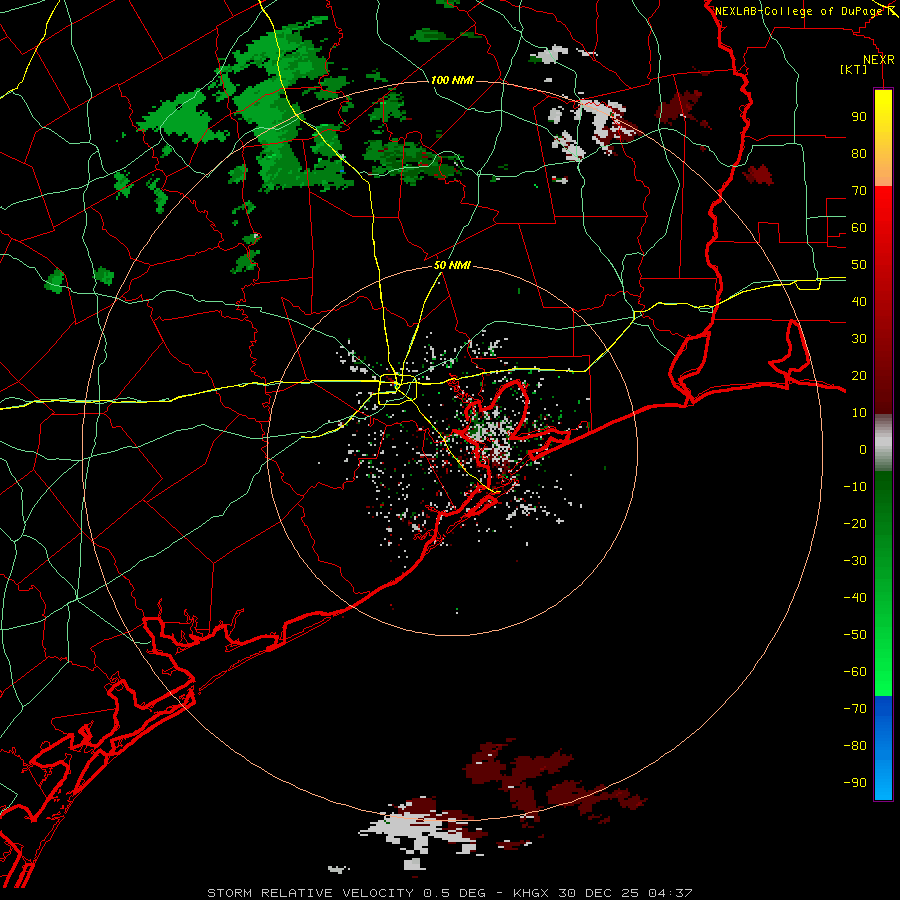Click the 80 value on the velocity scale
Image resolution: width=900 pixels, height=900 pixels.
[x=859, y=153]
